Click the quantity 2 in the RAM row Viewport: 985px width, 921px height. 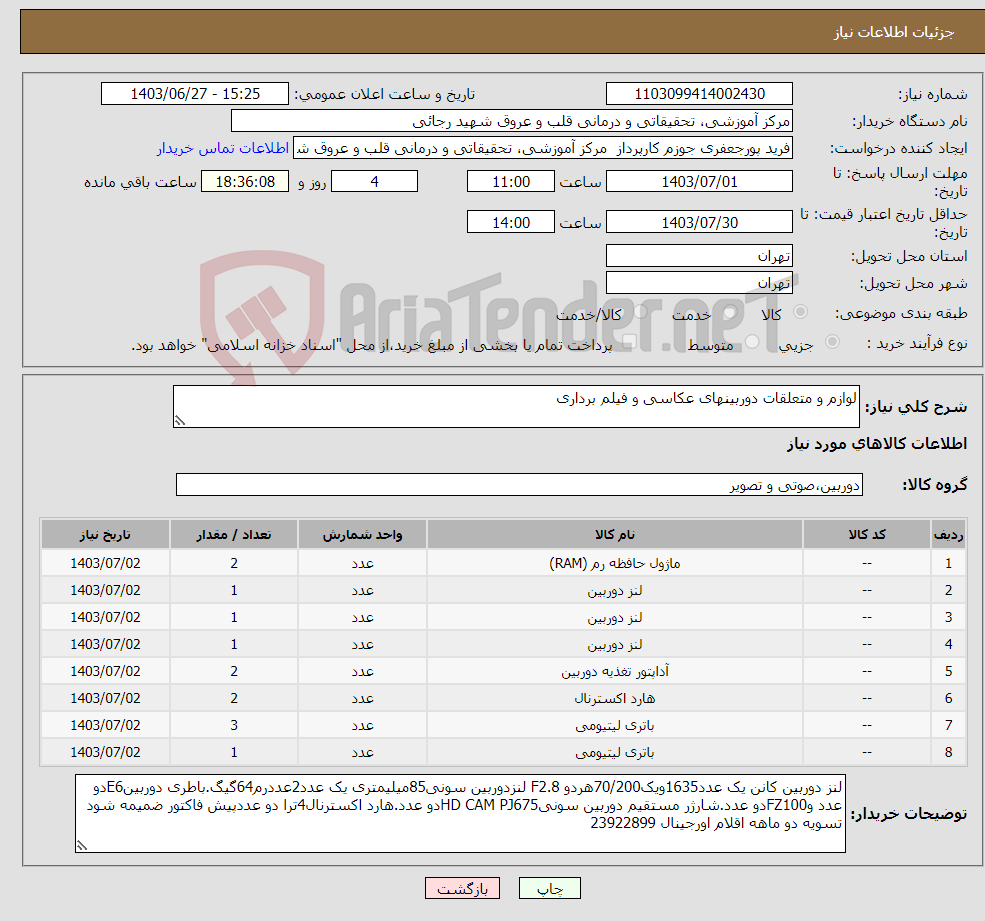coord(234,564)
